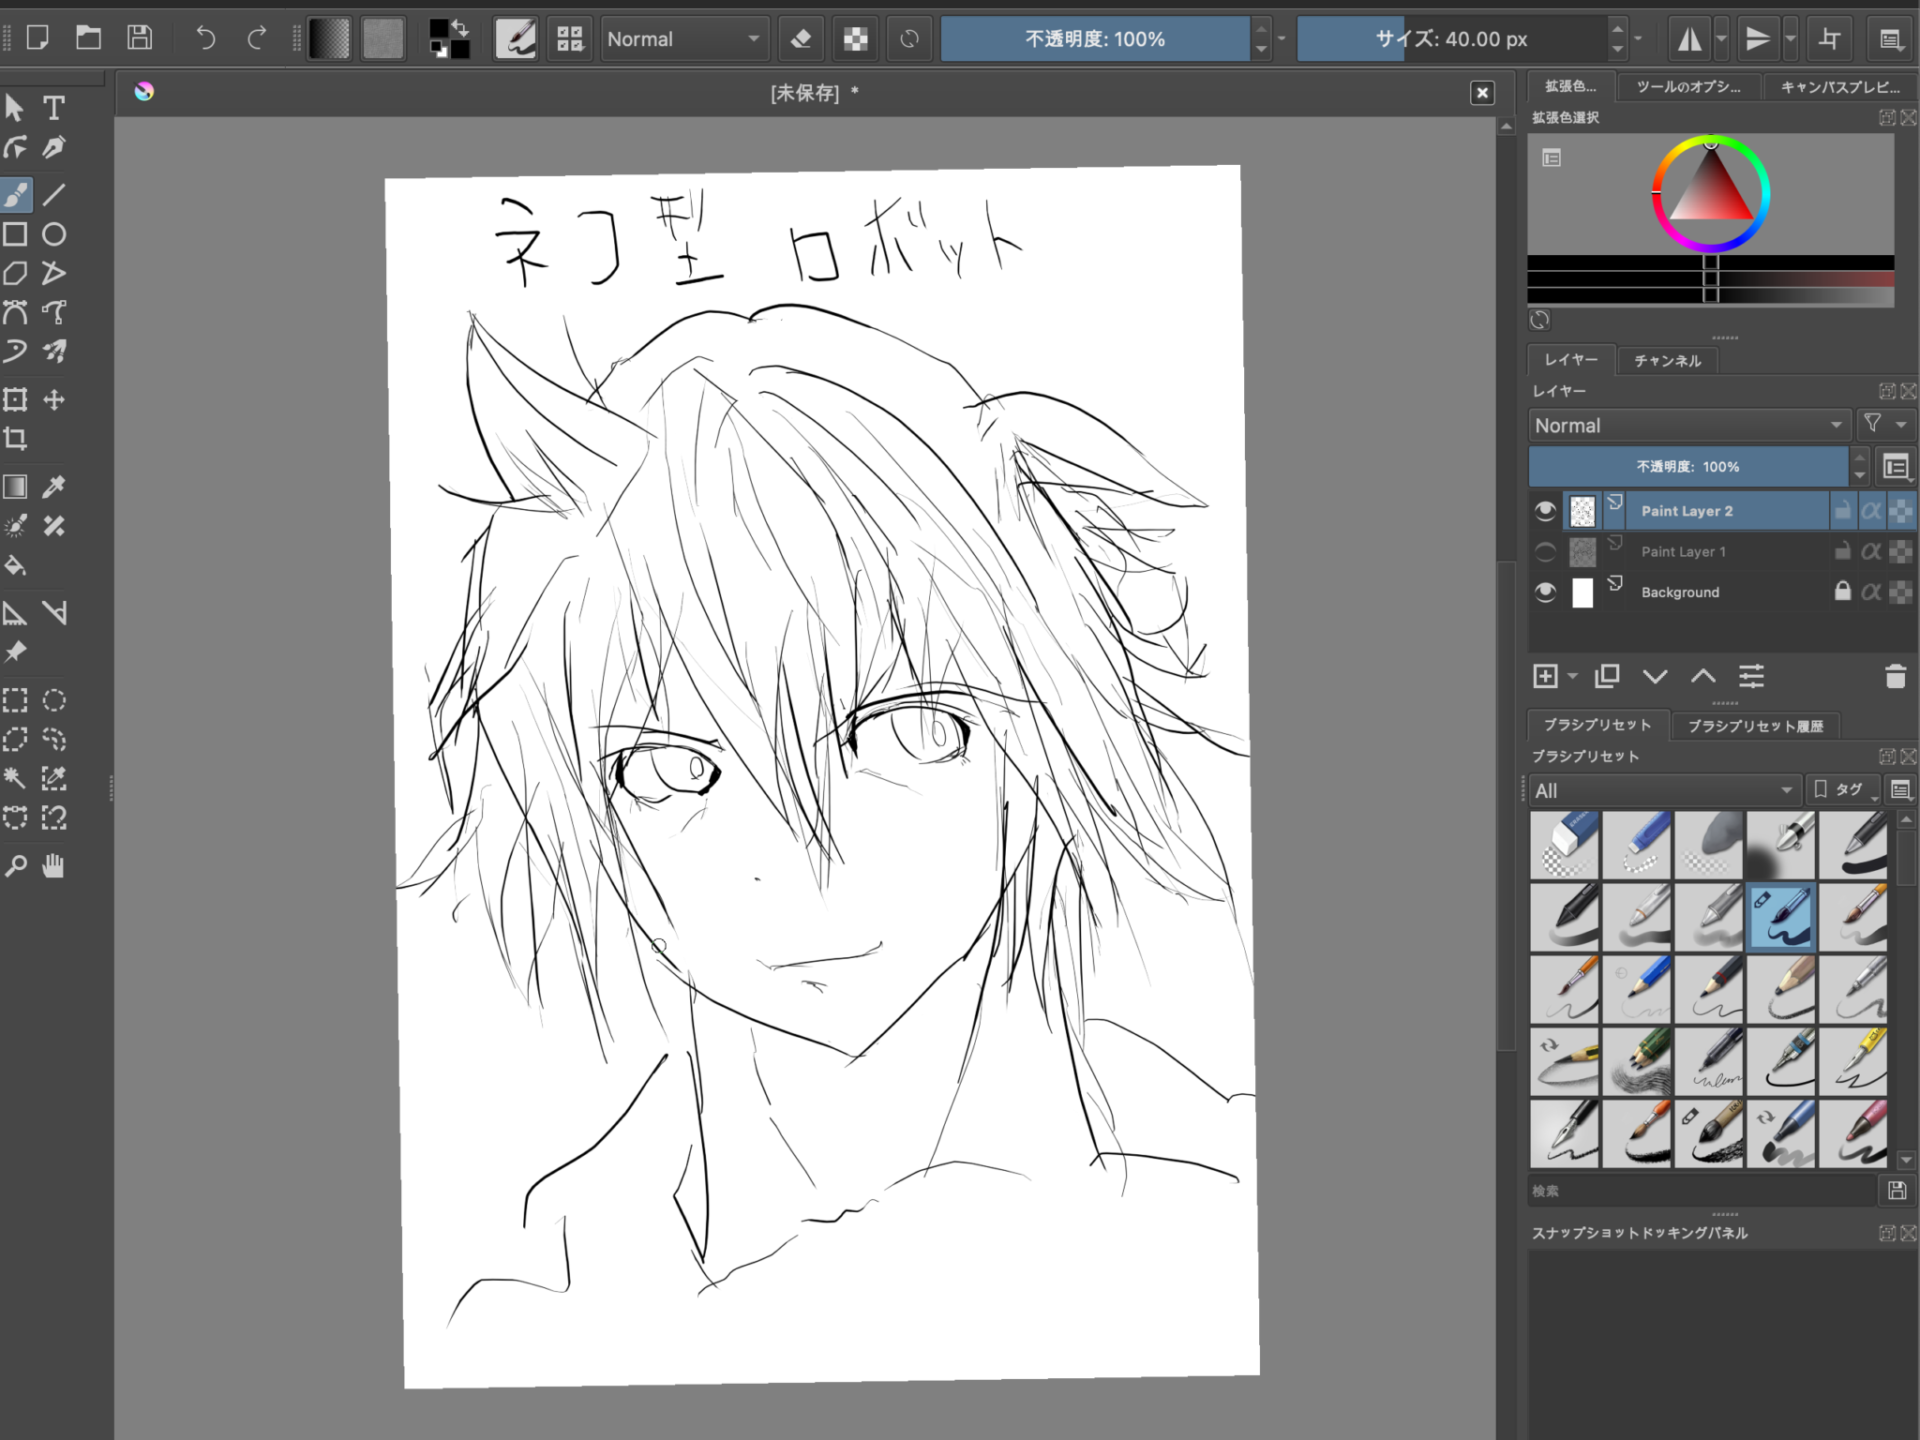This screenshot has width=1920, height=1440.
Task: Expand the toolbar blending mode Normal dropdown
Action: click(x=684, y=39)
